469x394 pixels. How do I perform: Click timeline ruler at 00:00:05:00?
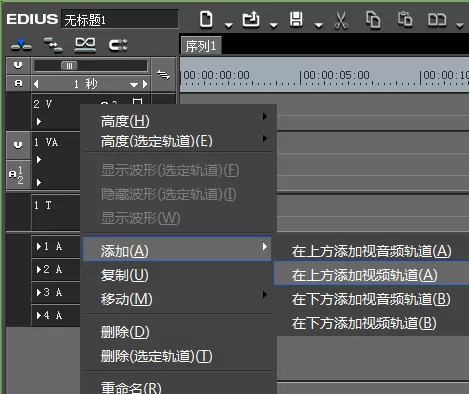click(336, 75)
